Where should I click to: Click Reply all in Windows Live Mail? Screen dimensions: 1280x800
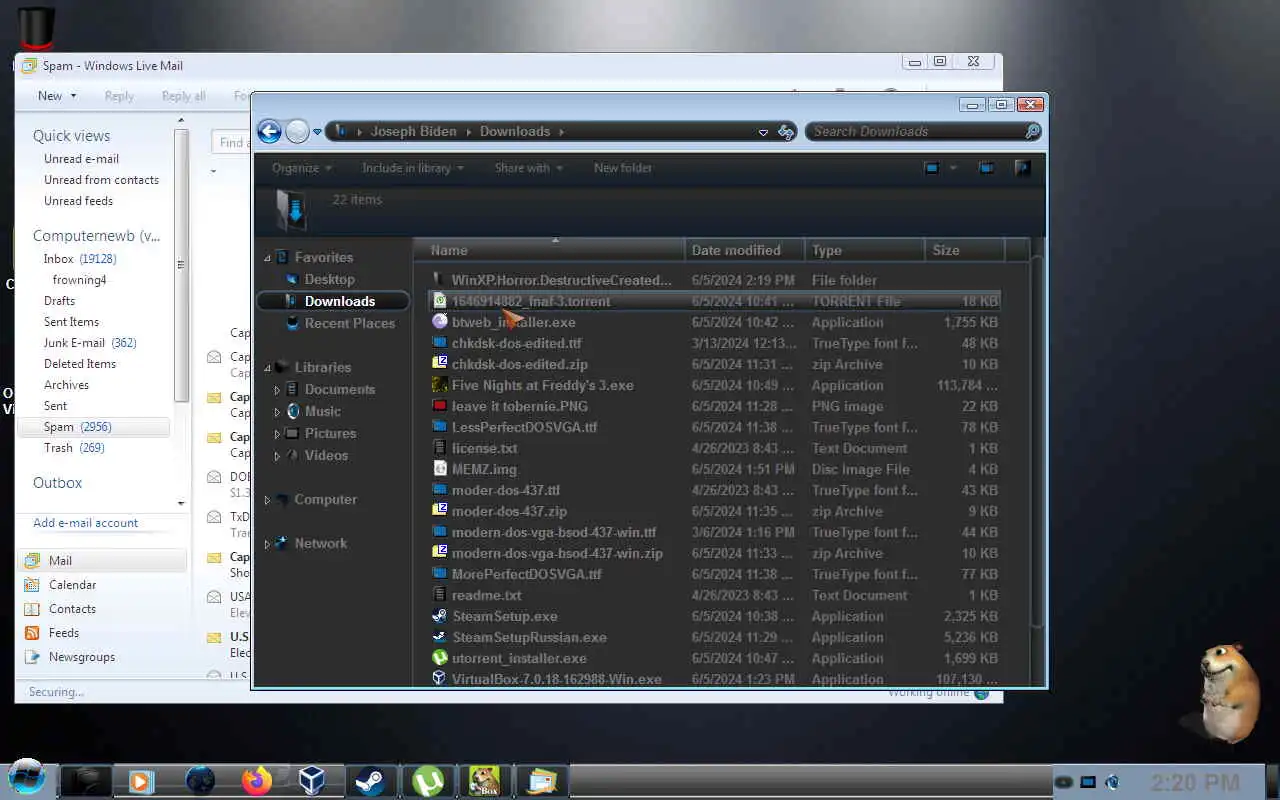tap(183, 96)
